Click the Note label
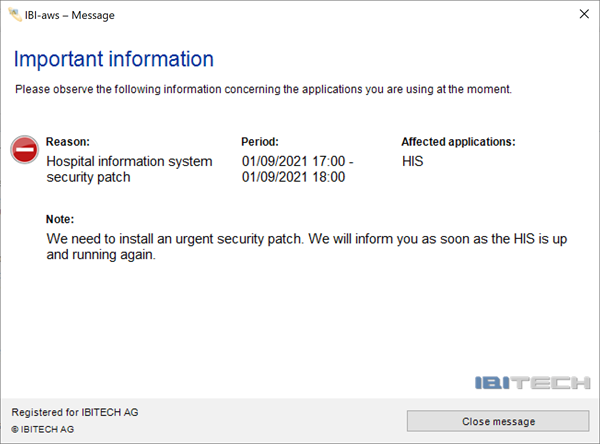 (x=60, y=219)
